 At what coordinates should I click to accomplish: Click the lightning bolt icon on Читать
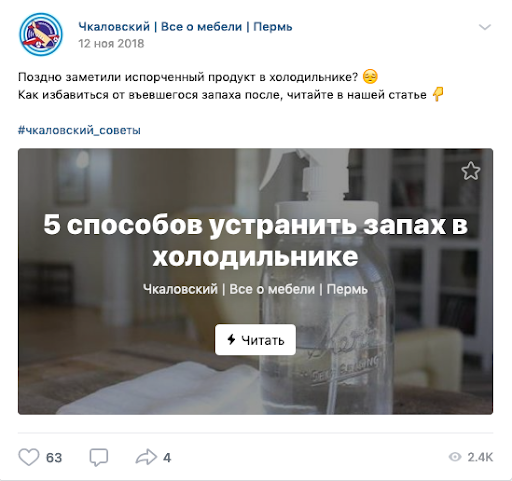(231, 340)
